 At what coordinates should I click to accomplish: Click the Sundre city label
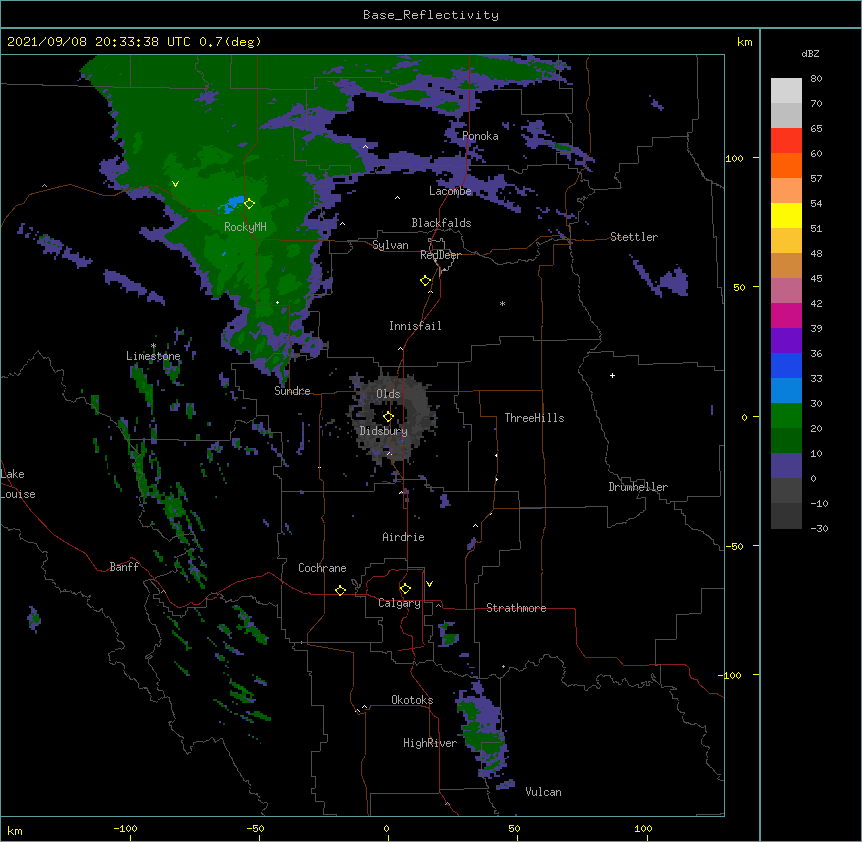292,391
